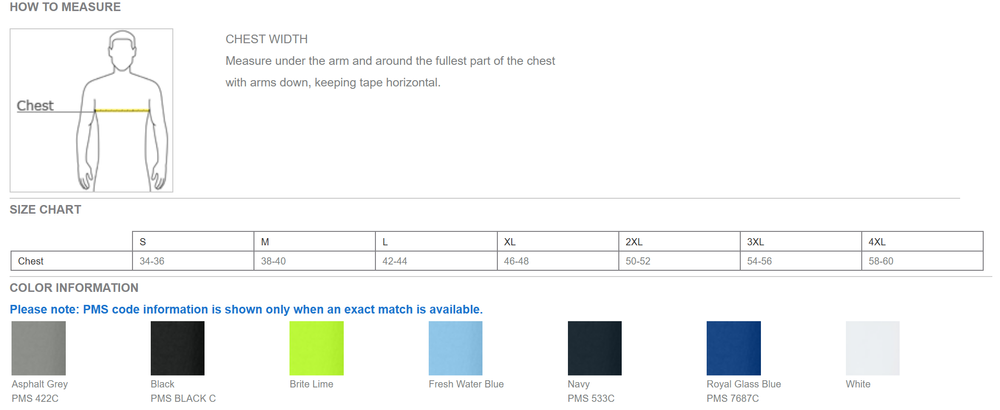Image resolution: width=1000 pixels, height=410 pixels.
Task: Click the PMS 7687C code text
Action: [x=732, y=399]
